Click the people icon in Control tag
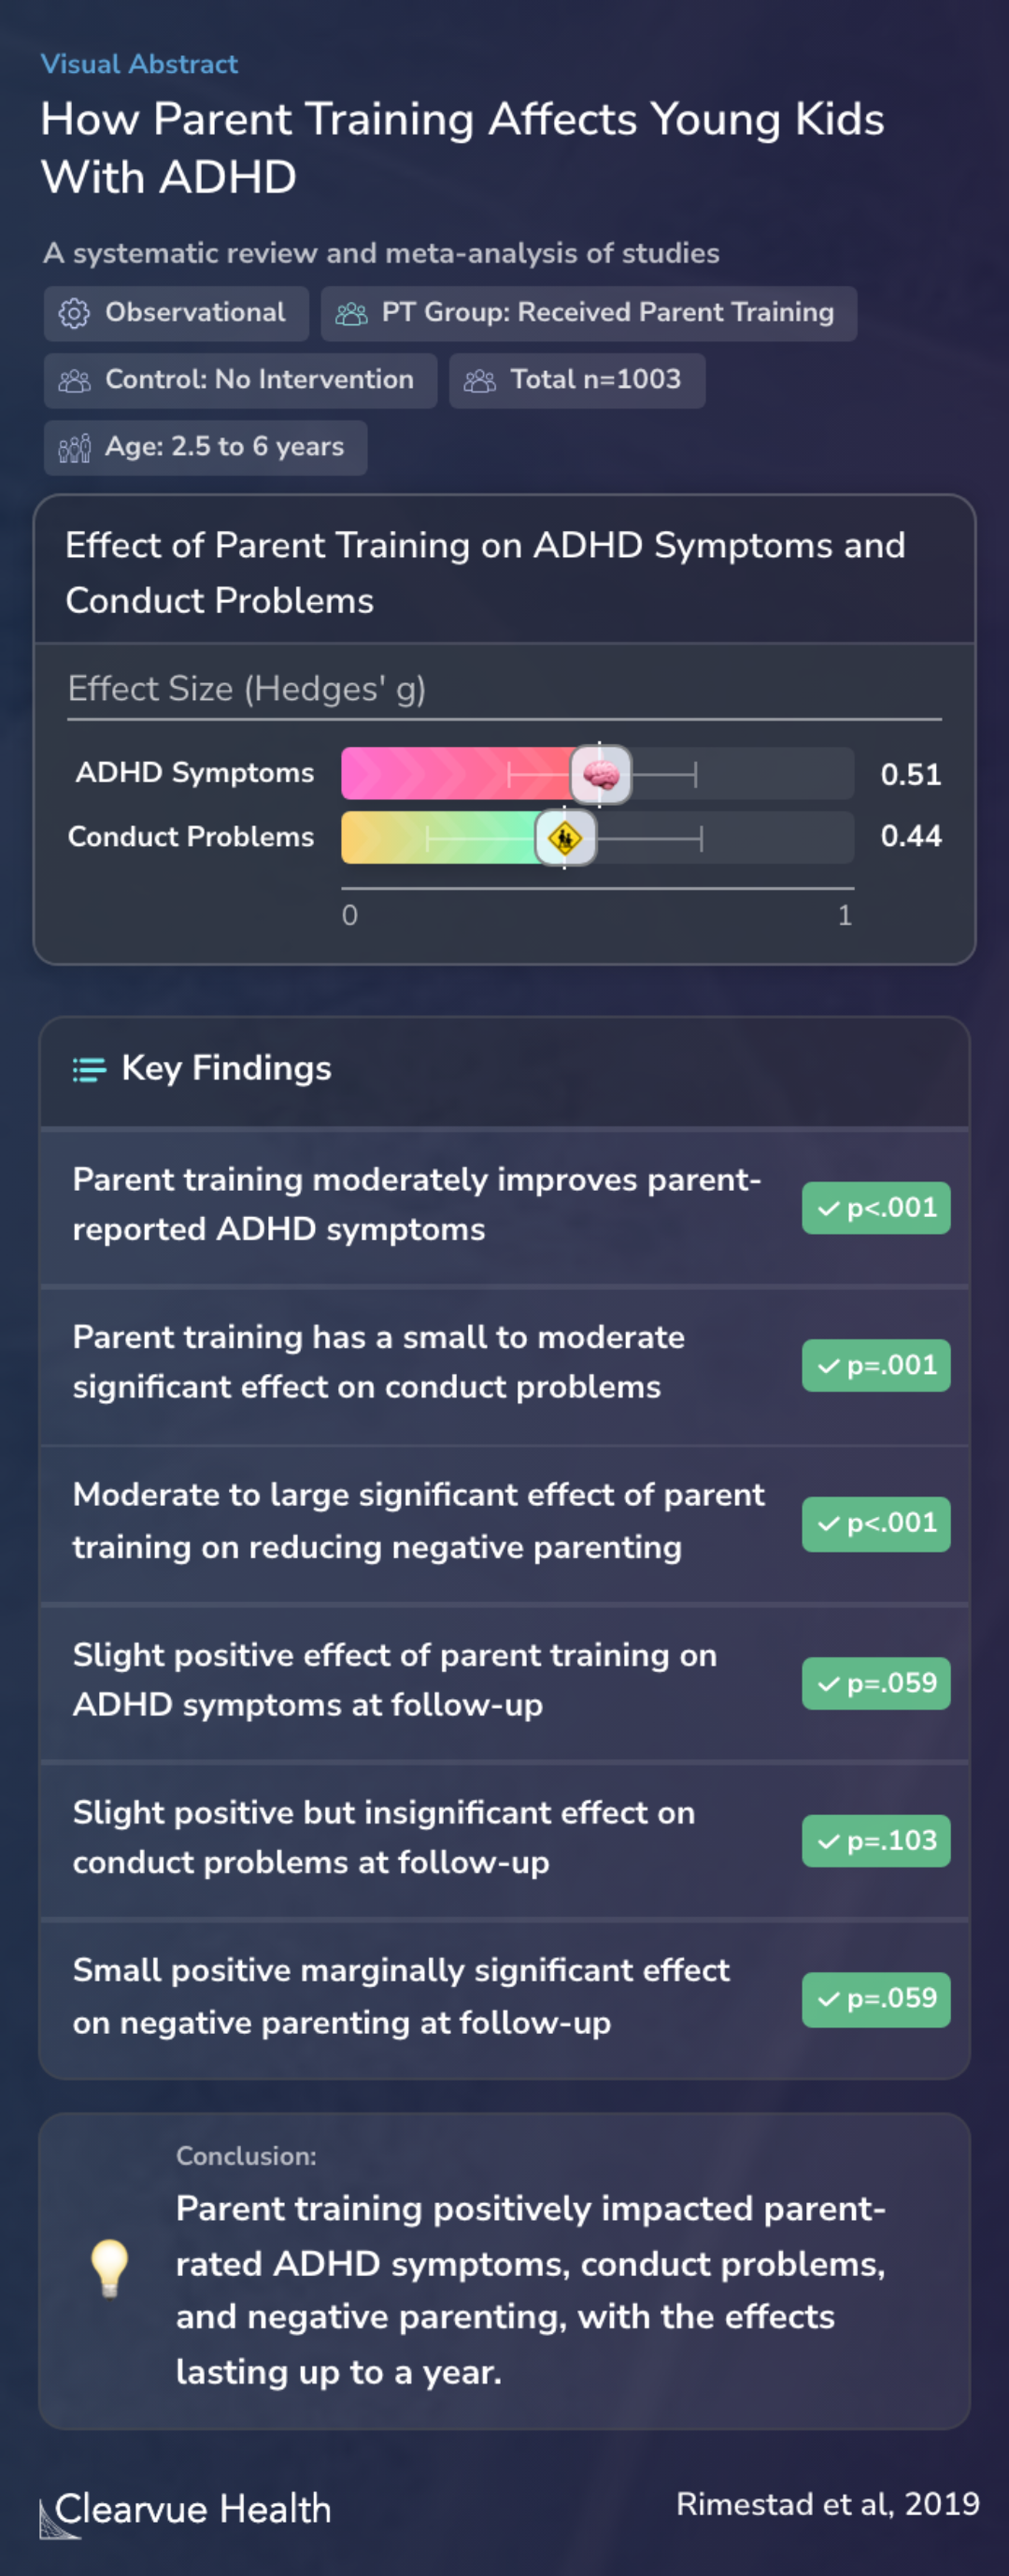Image resolution: width=1009 pixels, height=2576 pixels. pyautogui.click(x=74, y=380)
